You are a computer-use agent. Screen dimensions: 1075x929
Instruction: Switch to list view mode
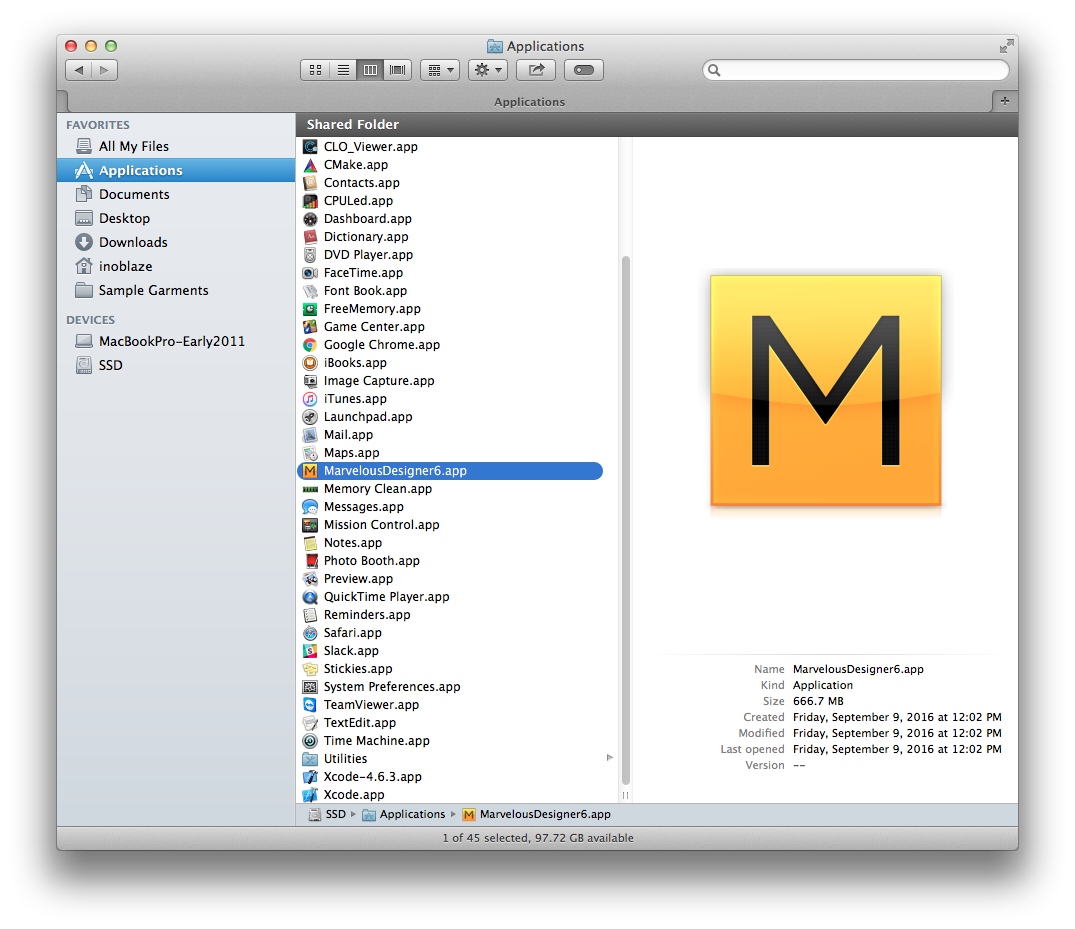pyautogui.click(x=343, y=70)
